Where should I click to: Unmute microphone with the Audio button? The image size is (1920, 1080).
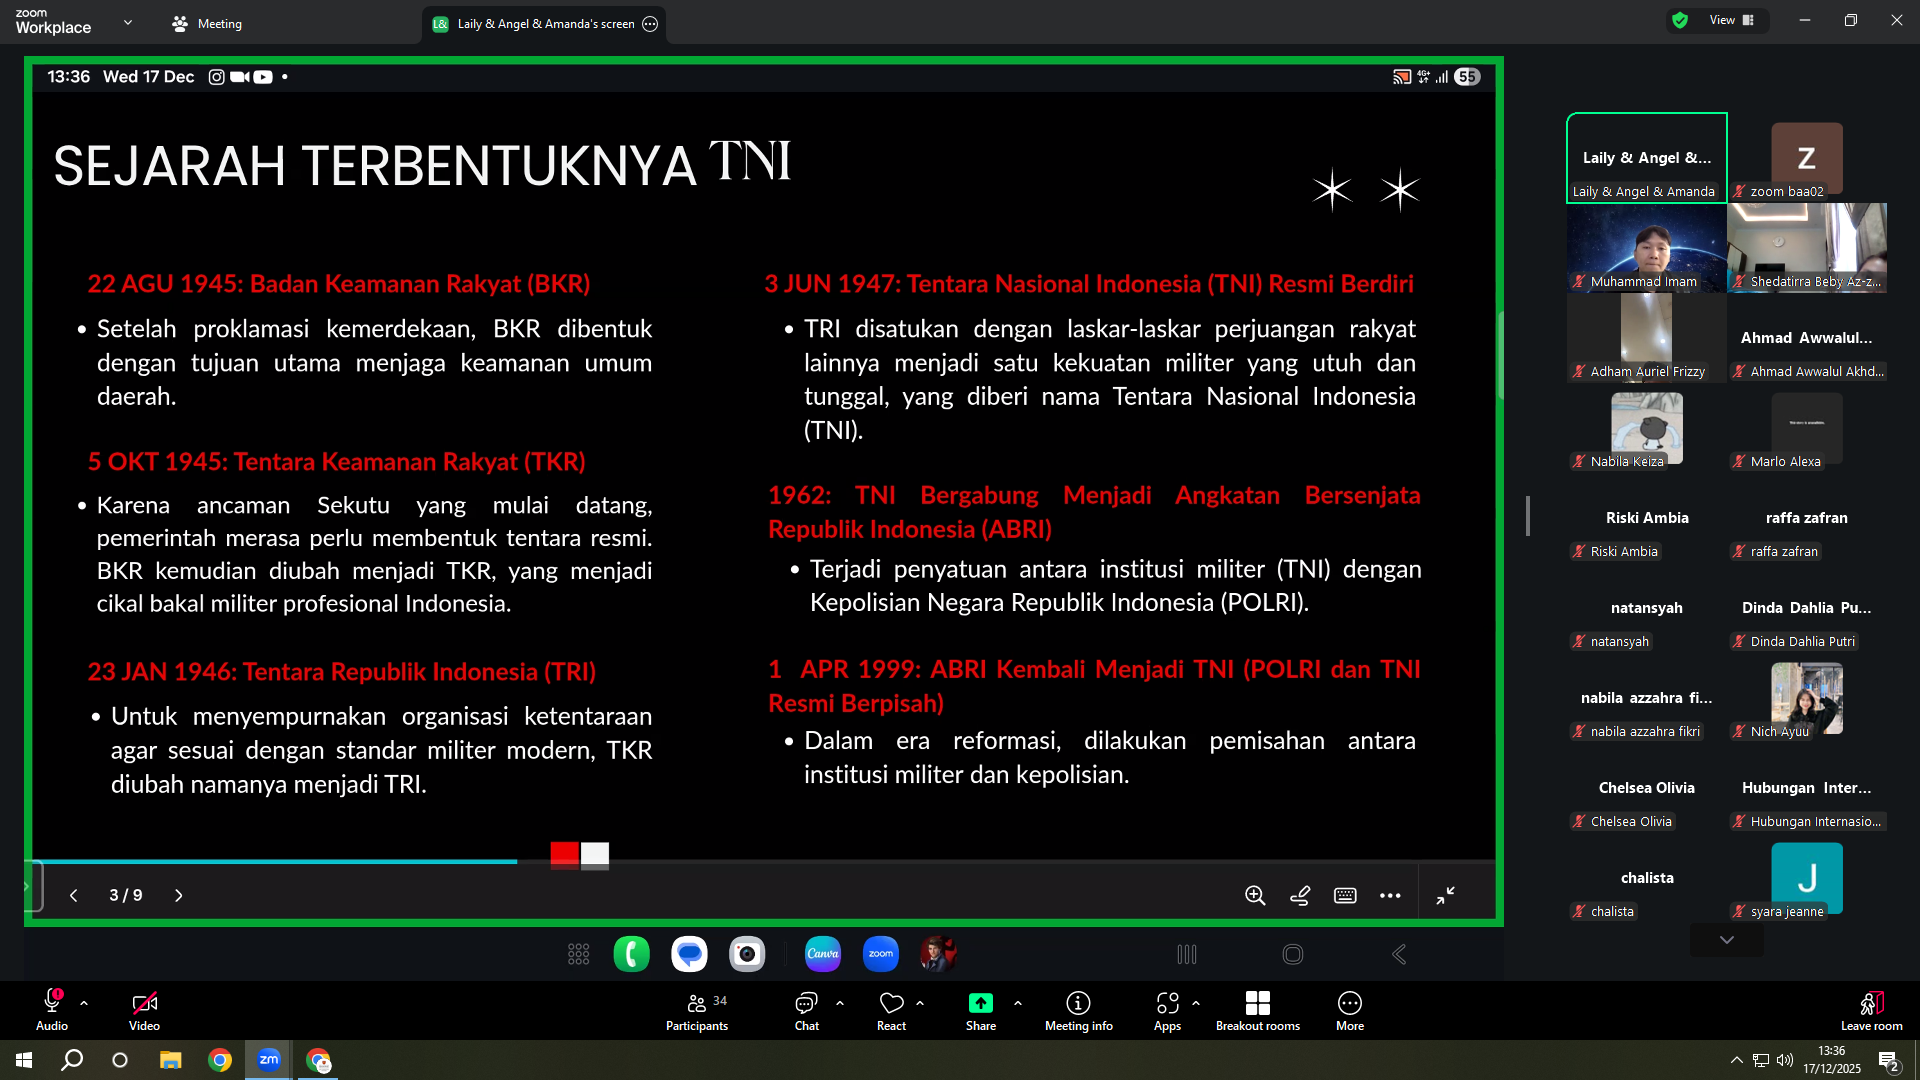pos(52,1010)
